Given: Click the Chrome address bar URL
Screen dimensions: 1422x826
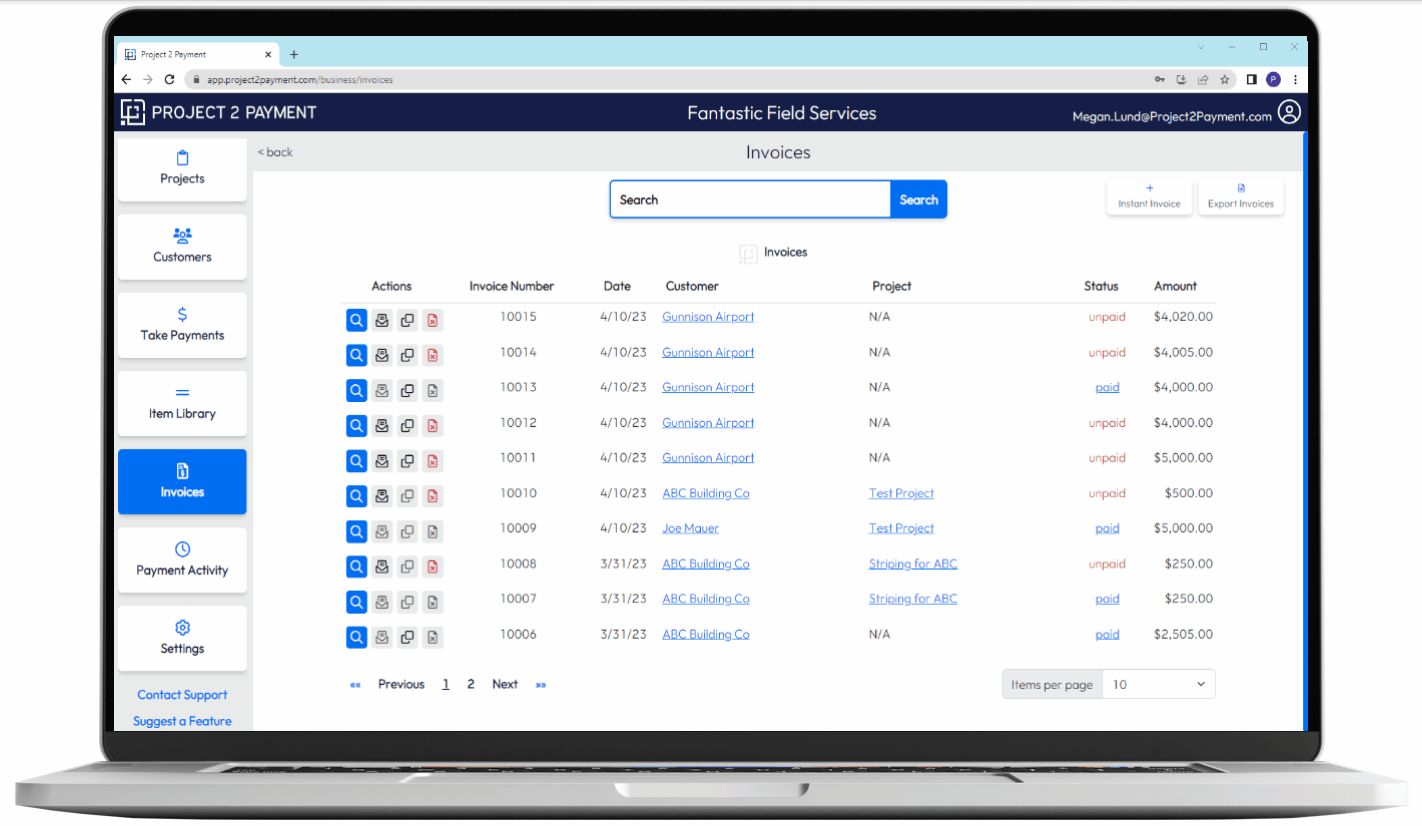Looking at the screenshot, I should coord(300,79).
